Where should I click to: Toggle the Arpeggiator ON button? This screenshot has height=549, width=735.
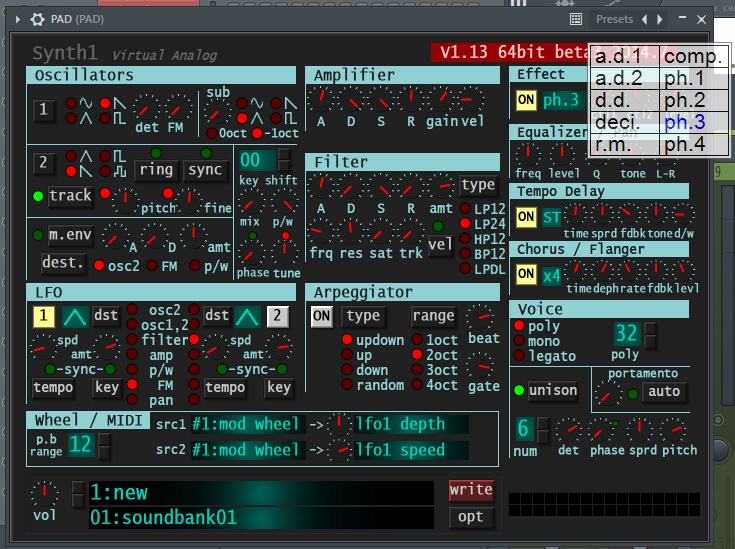coord(322,316)
